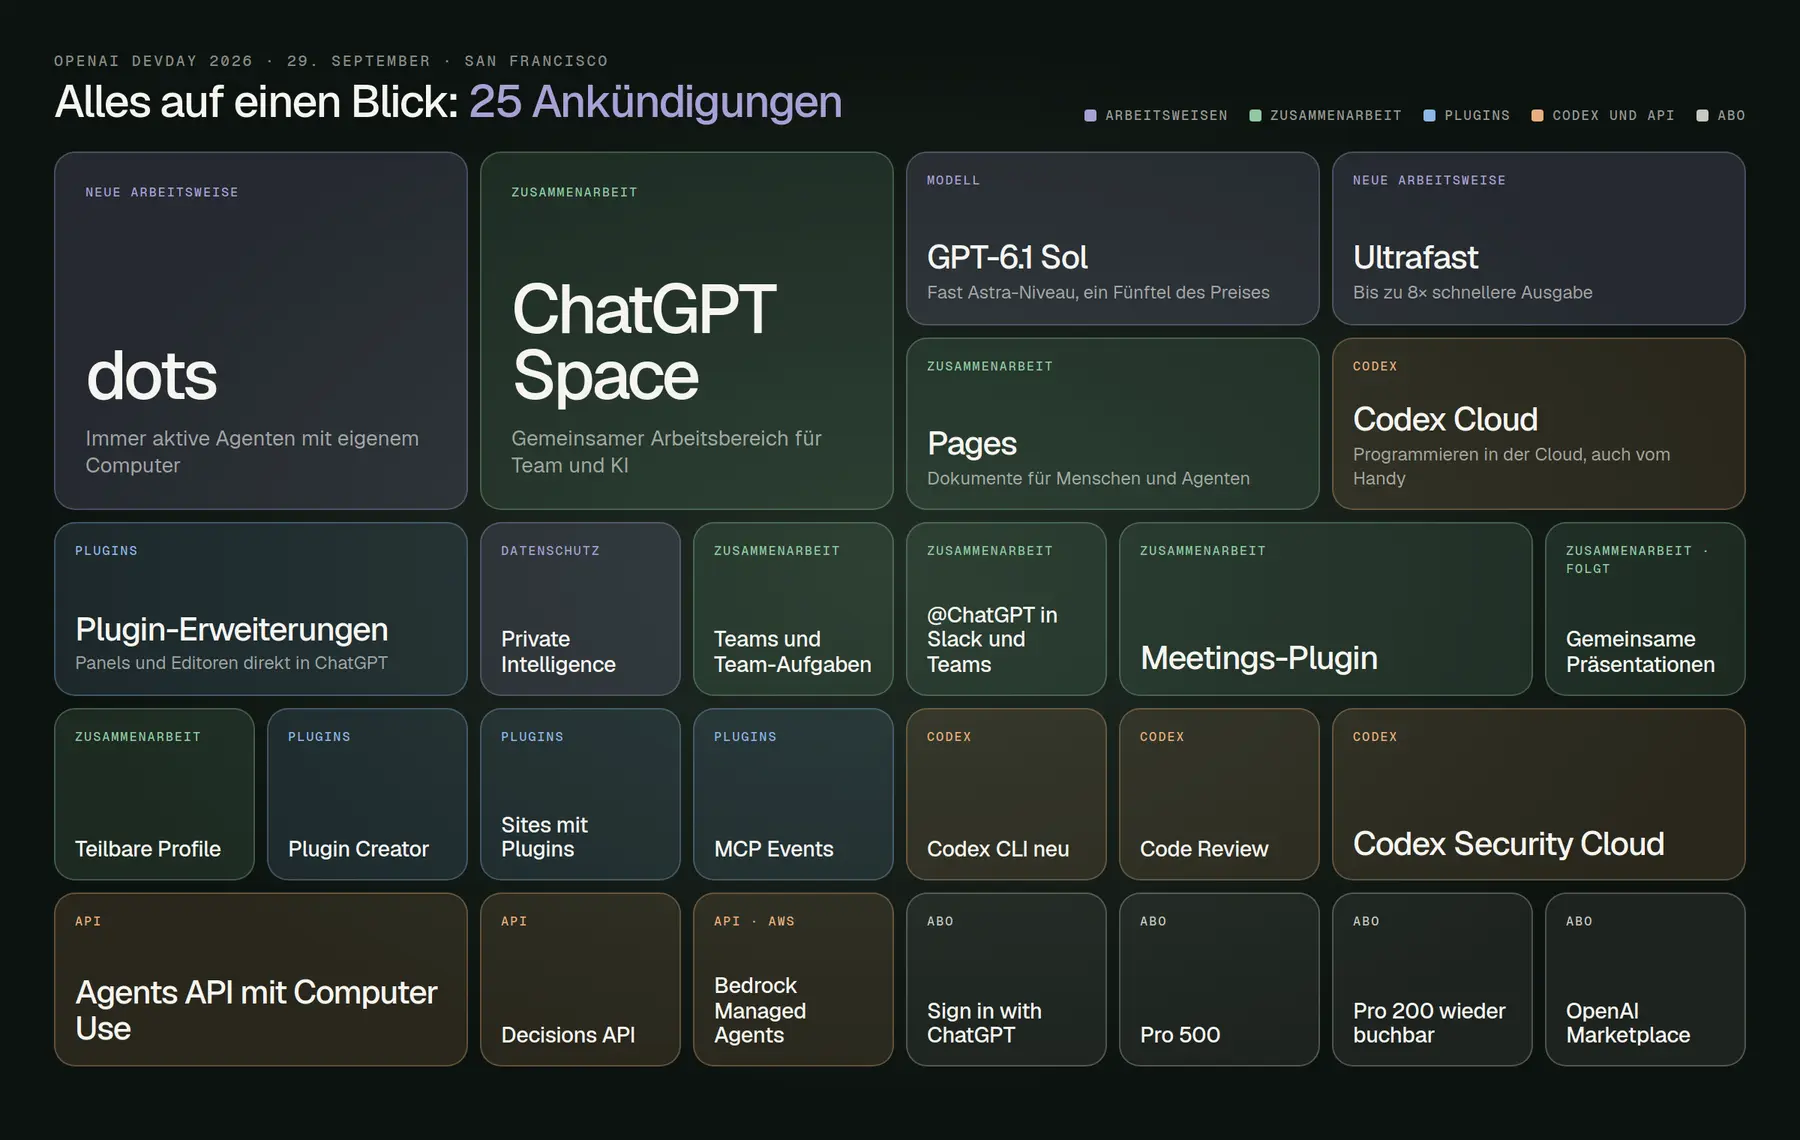Click the ARBEITSWEISEN legend label
This screenshot has height=1140, width=1800.
1166,116
